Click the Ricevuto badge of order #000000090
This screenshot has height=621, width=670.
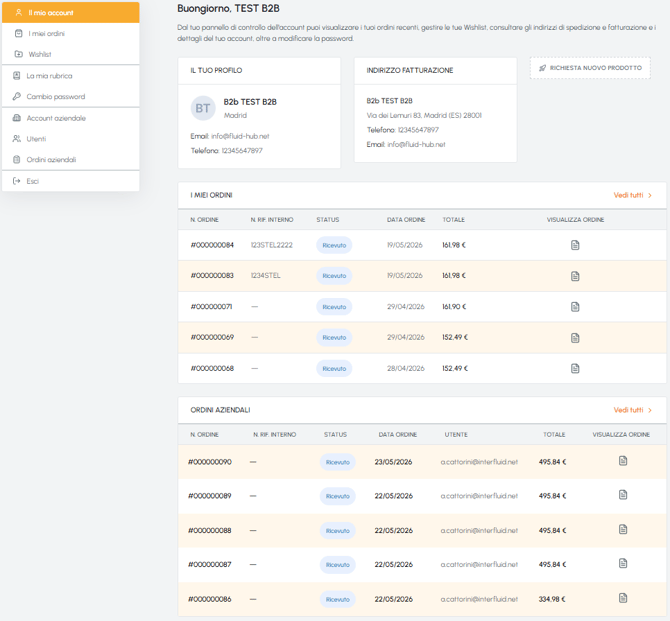point(338,462)
